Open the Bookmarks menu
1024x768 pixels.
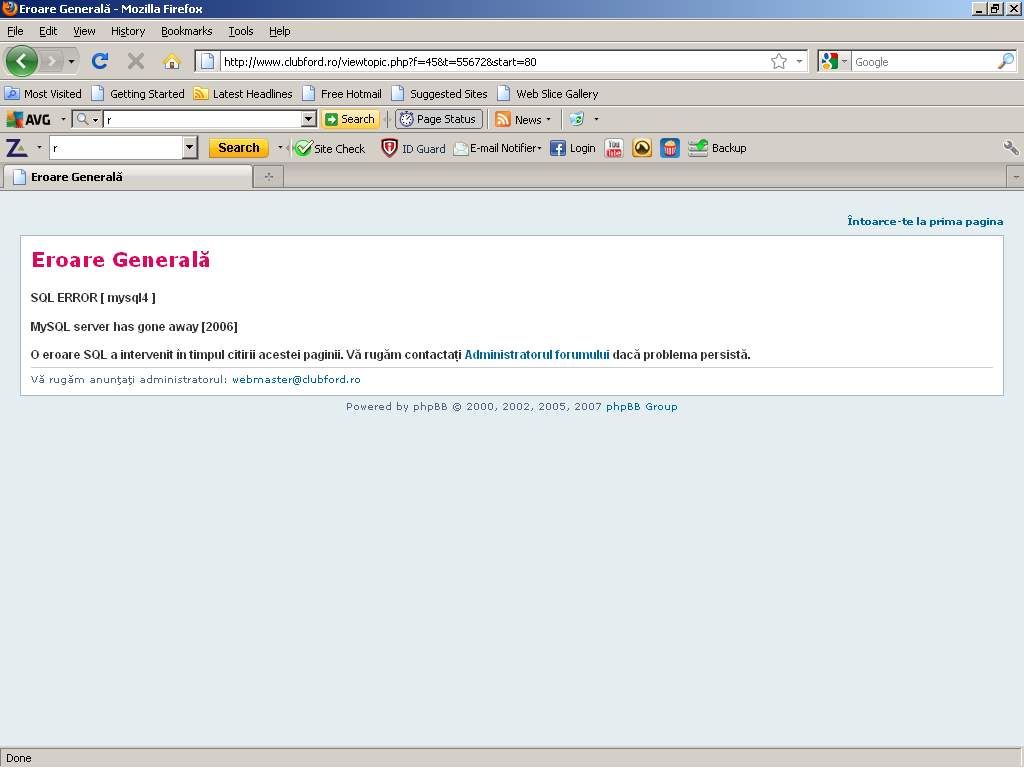point(186,31)
